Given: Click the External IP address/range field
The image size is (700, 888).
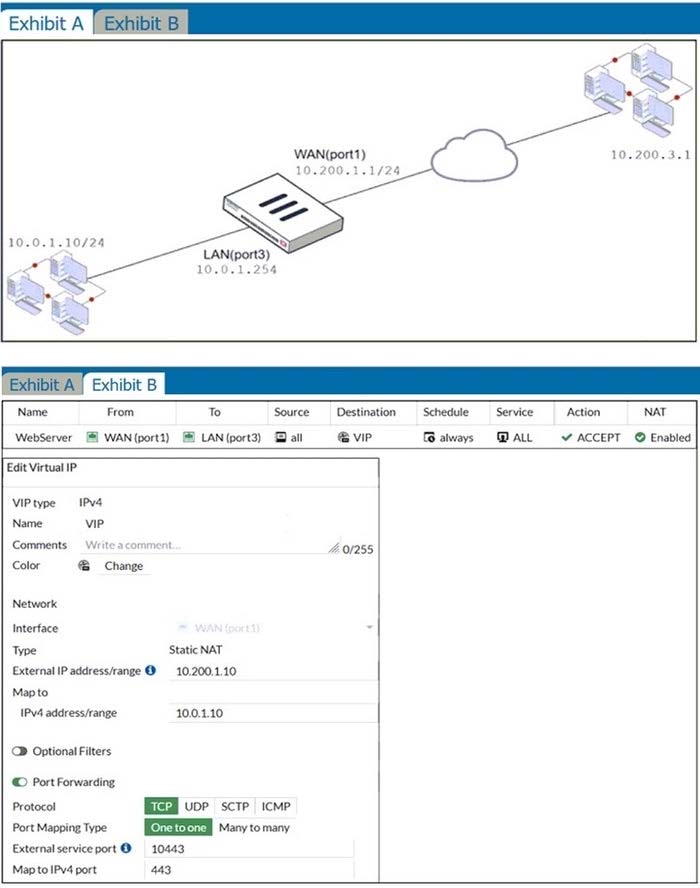Looking at the screenshot, I should (x=273, y=671).
